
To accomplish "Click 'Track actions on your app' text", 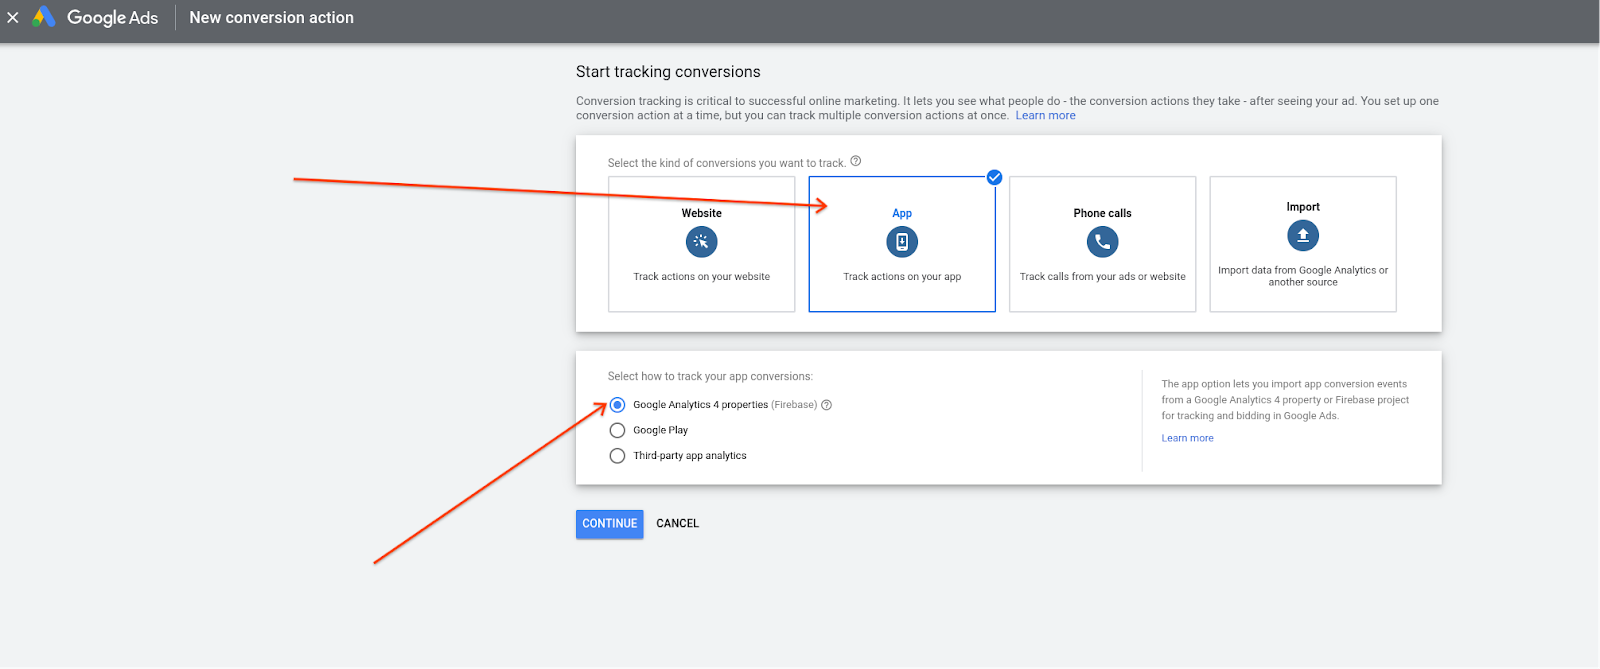I will 901,277.
